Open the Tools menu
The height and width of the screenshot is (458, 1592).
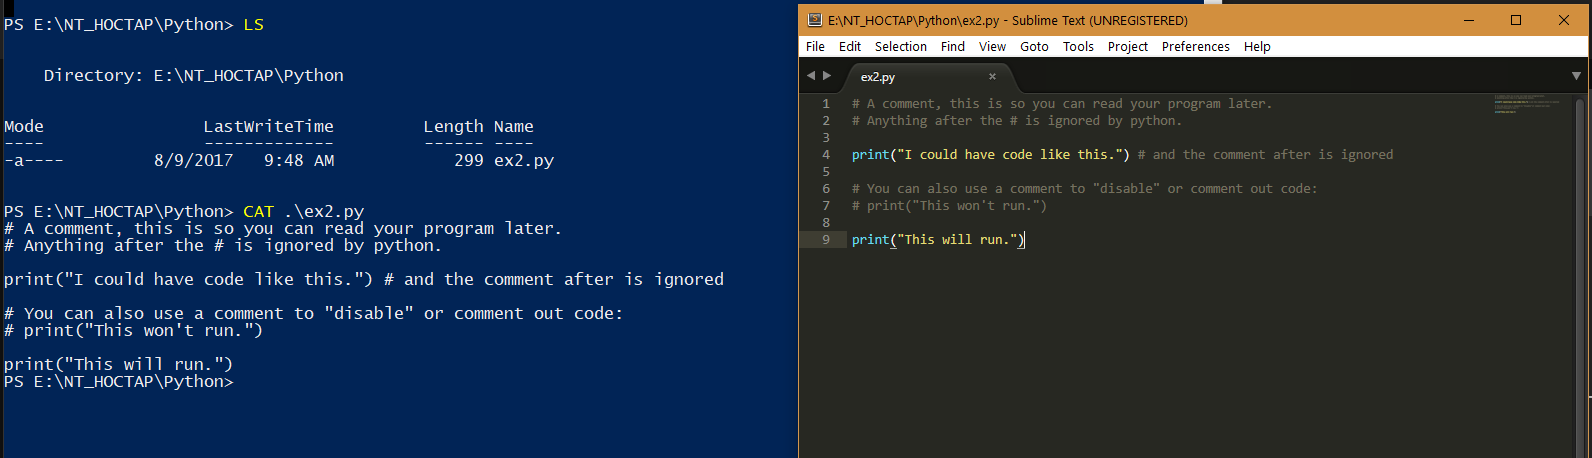point(1078,46)
